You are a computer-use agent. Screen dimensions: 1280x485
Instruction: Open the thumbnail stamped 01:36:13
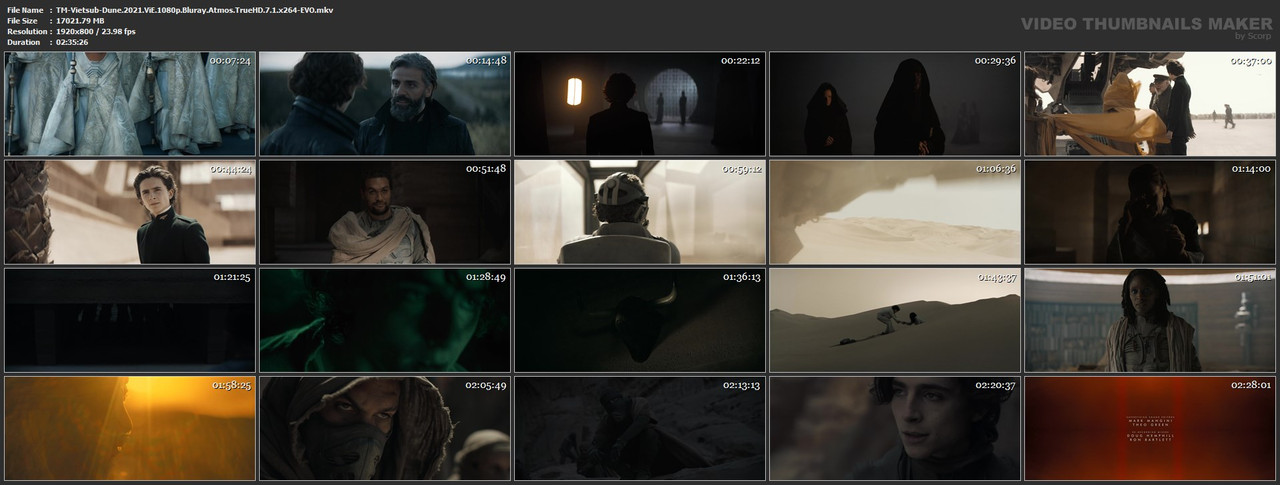[640, 320]
